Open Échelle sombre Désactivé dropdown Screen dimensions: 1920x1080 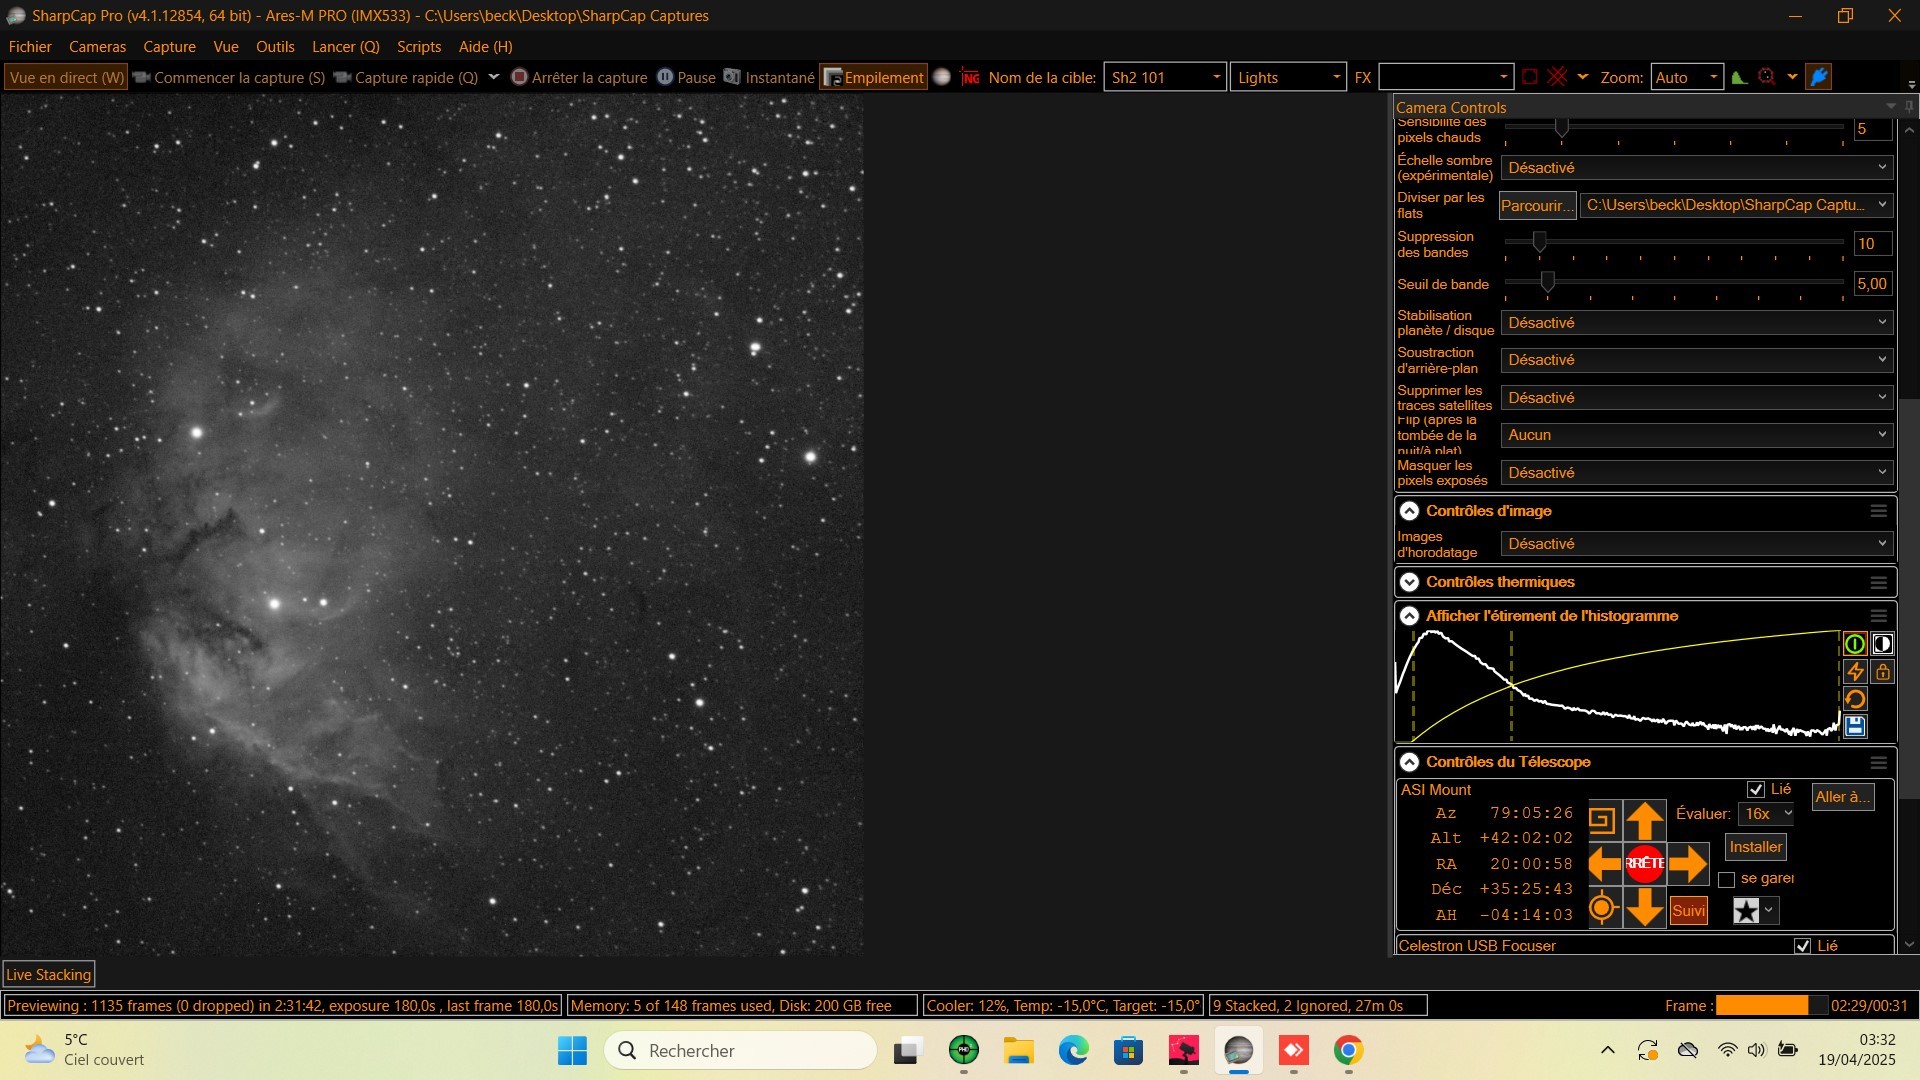click(1696, 168)
